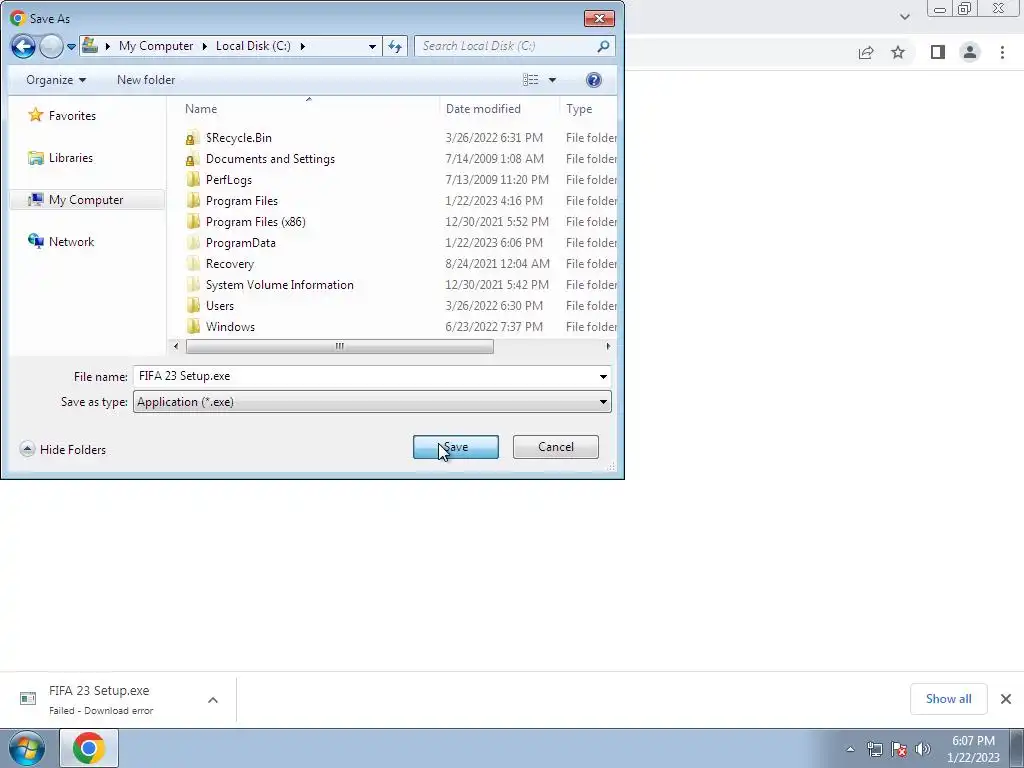Click the horizontal scrollbar thumb in file list

(340, 346)
